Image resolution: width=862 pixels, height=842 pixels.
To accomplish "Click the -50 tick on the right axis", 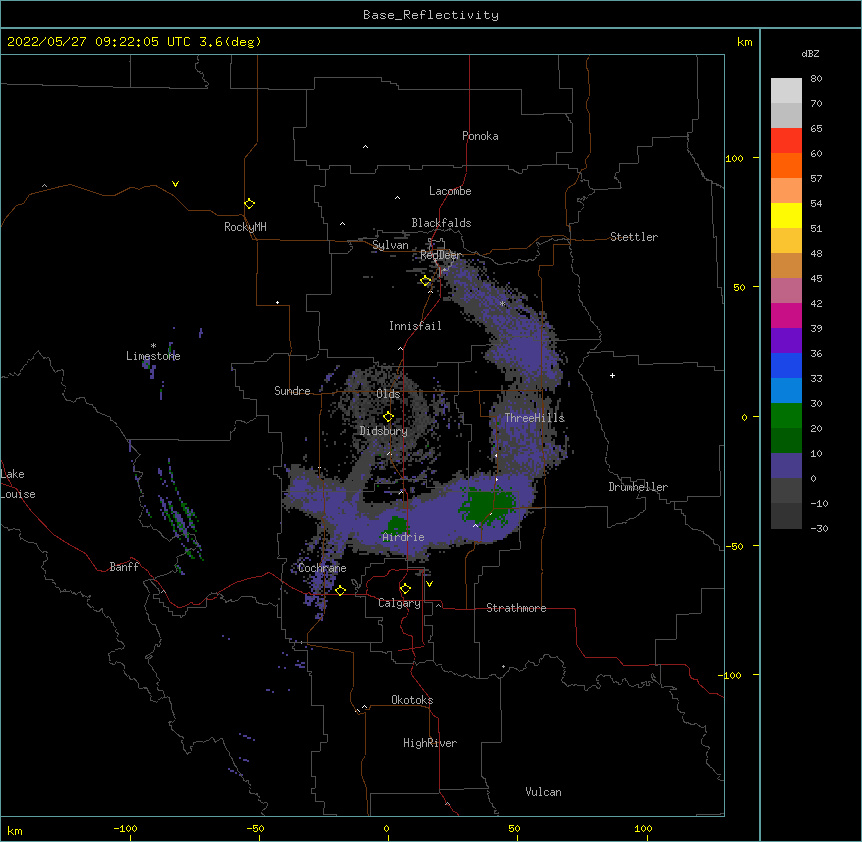I will coord(734,546).
